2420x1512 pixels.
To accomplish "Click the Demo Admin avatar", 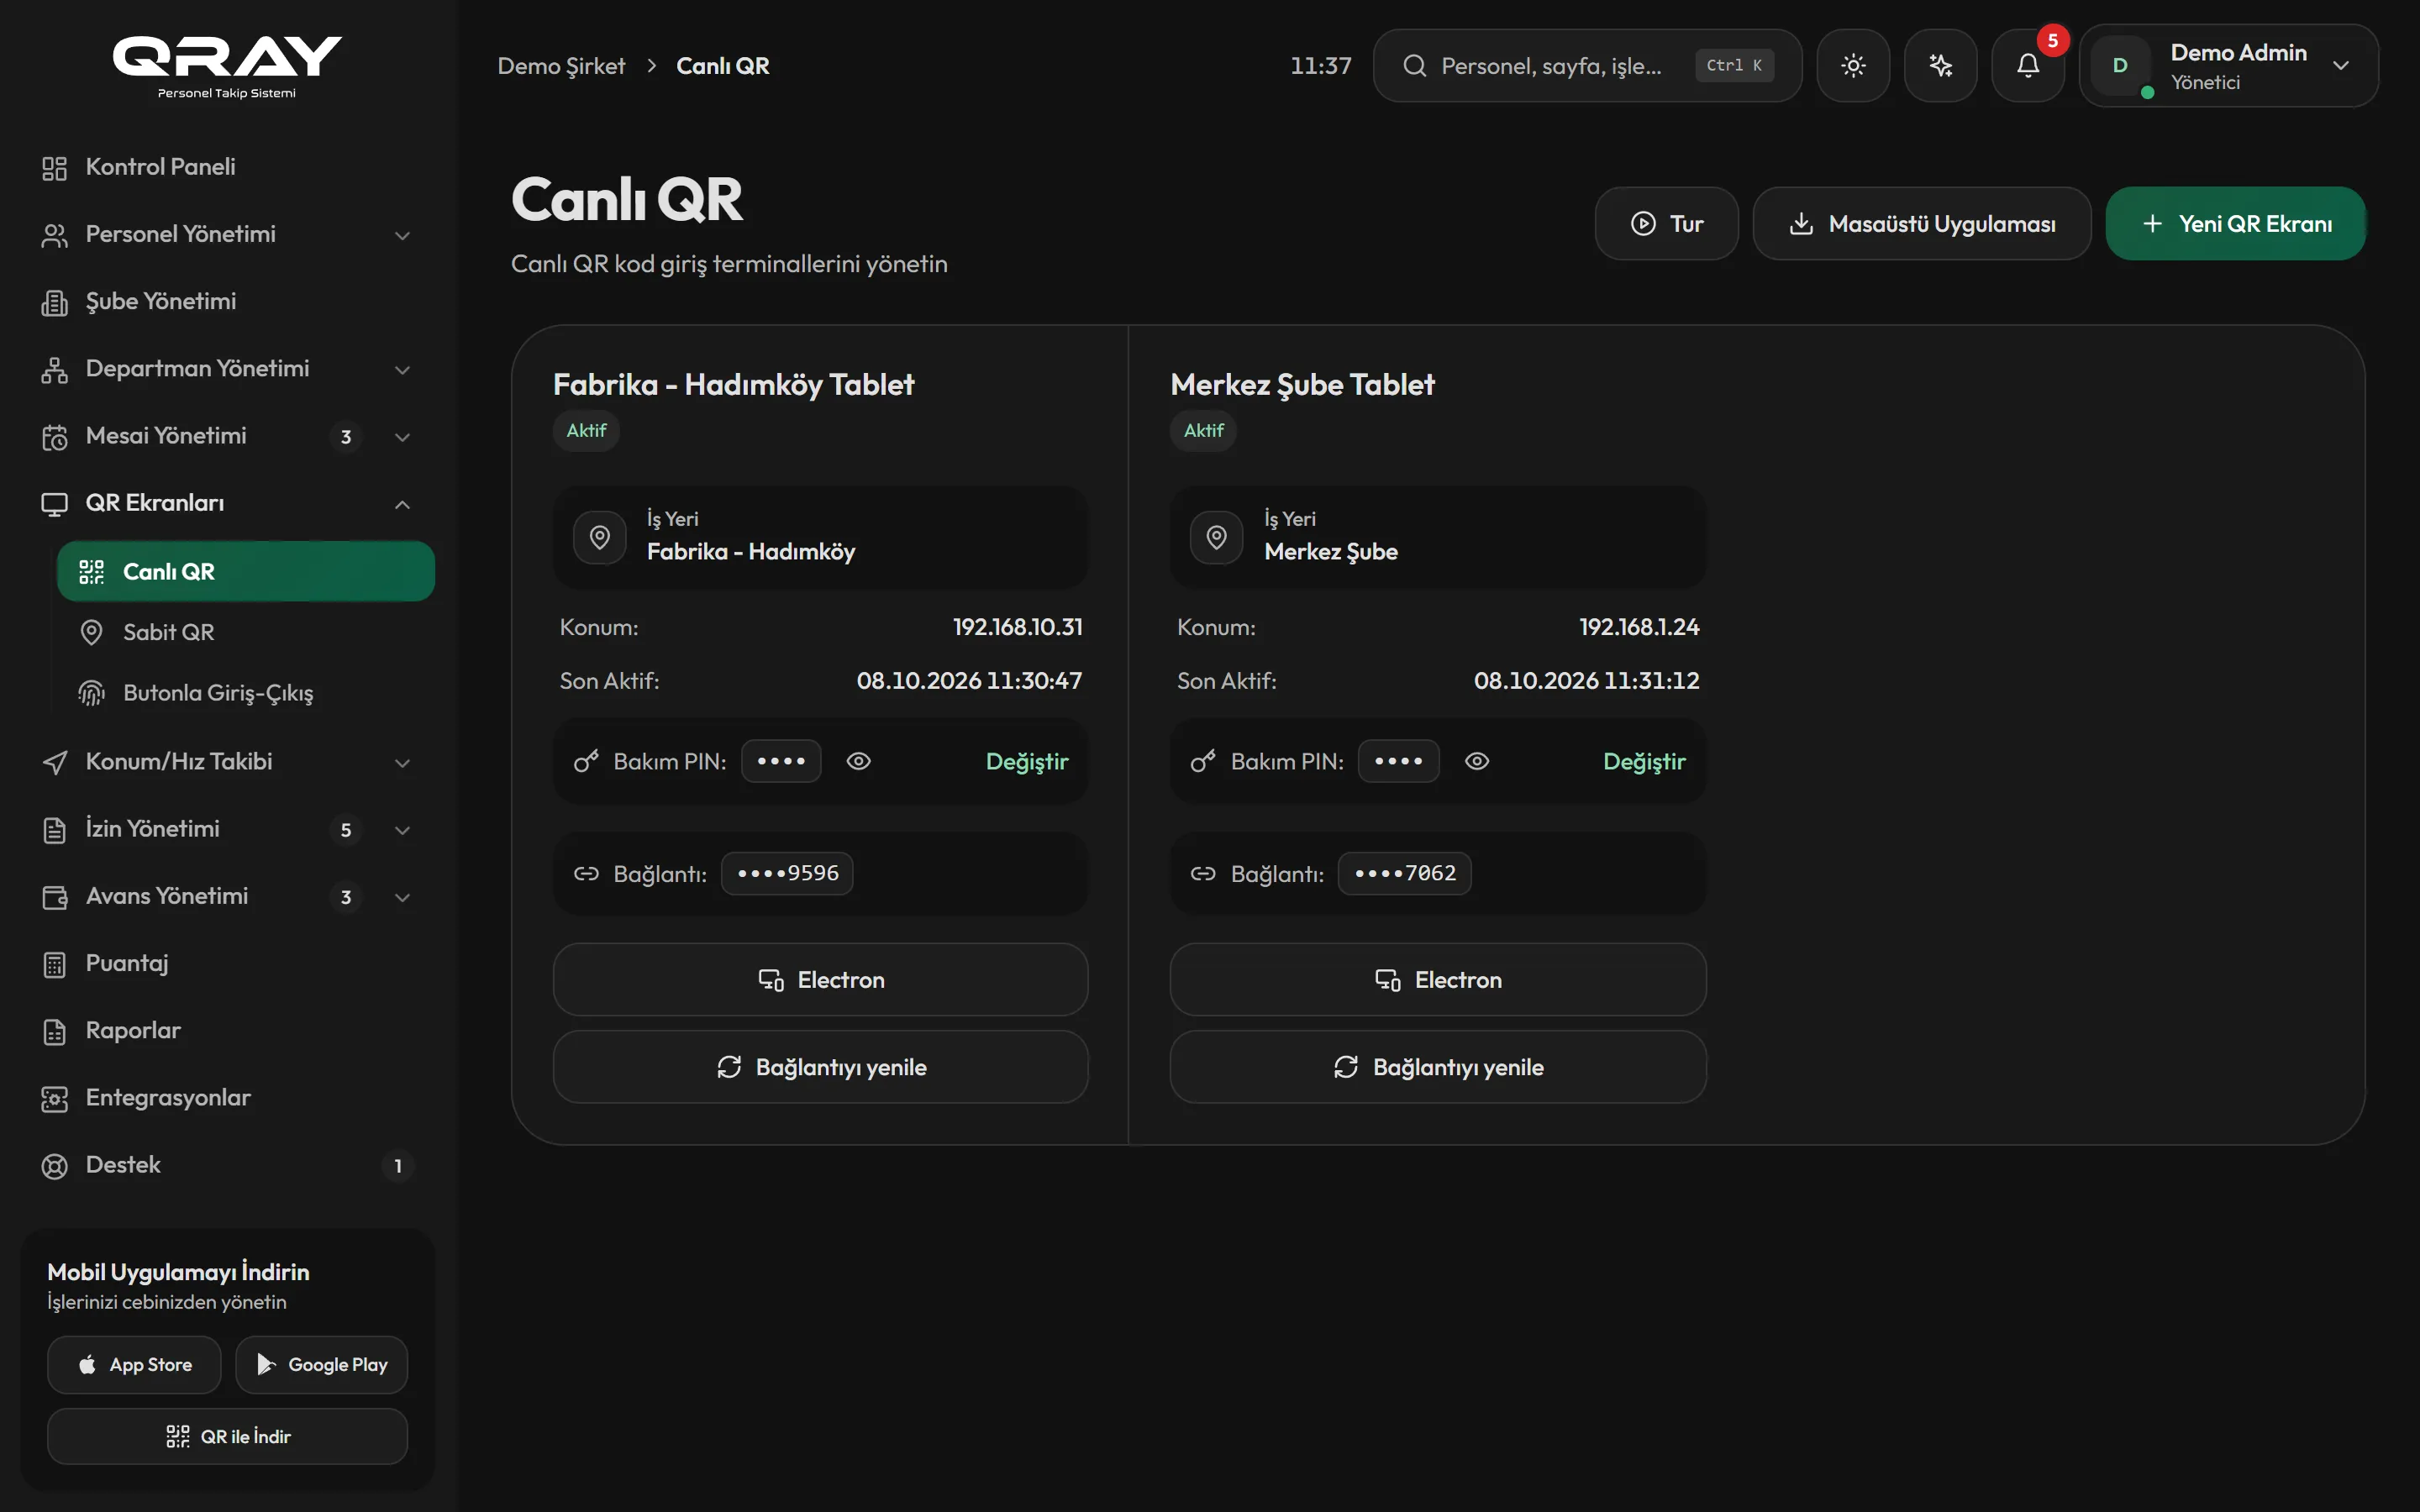I will 2119,66.
